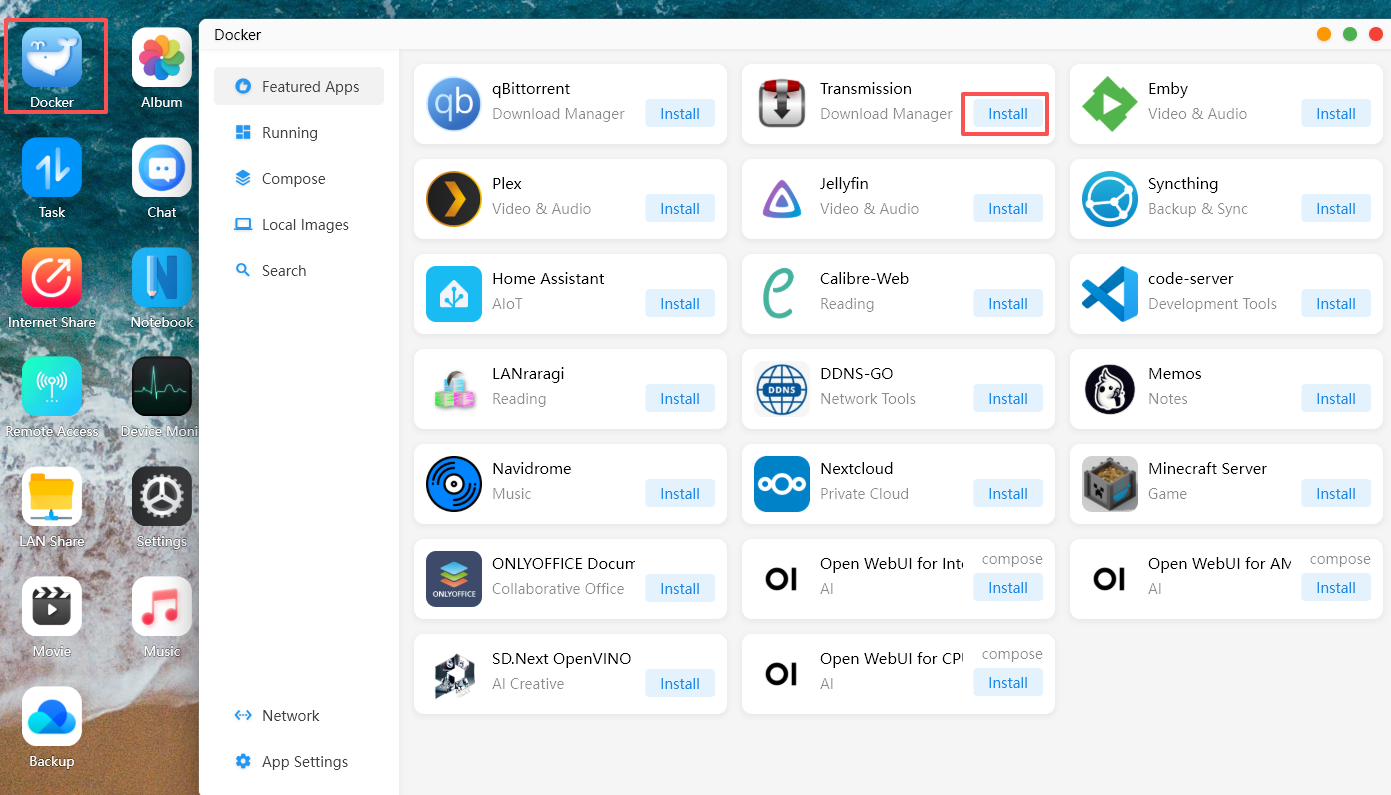Install the Syncthing app
1391x795 pixels.
coord(1336,209)
